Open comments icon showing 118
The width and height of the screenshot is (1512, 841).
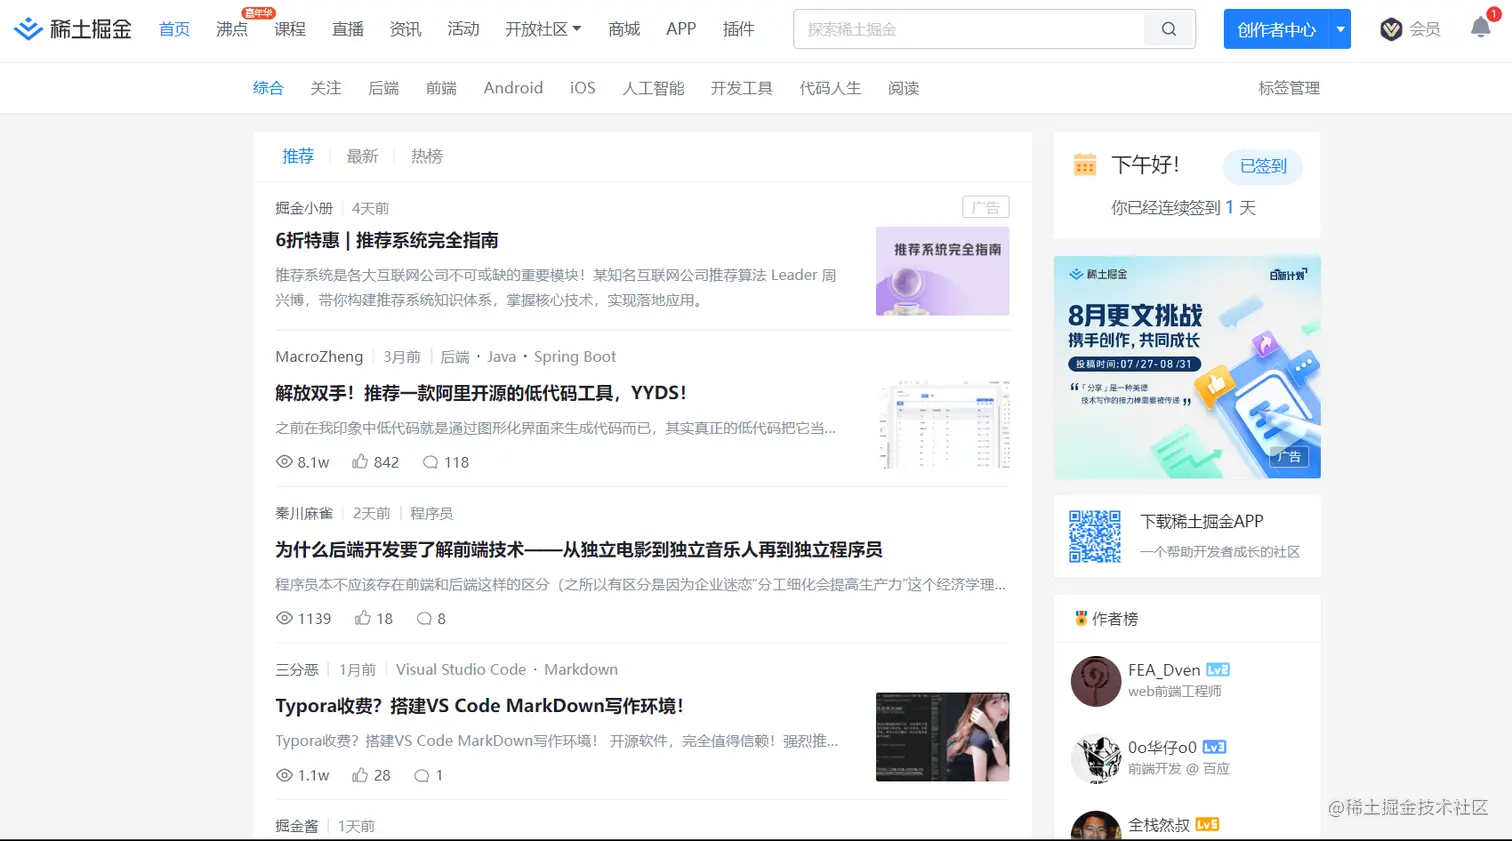tap(430, 462)
